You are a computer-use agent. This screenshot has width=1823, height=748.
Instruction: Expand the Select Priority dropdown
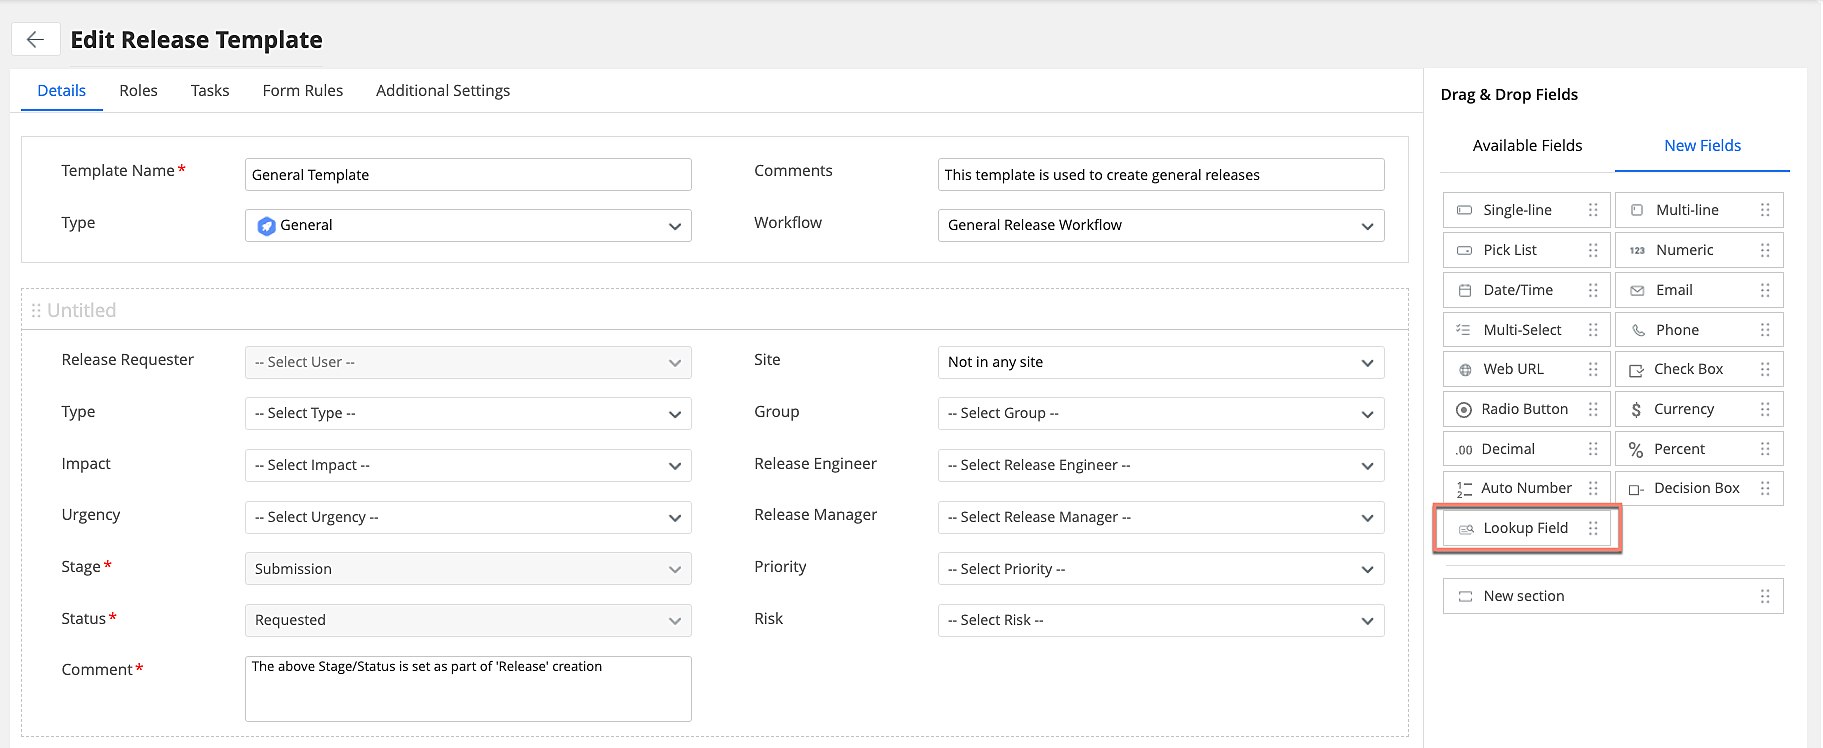tap(1160, 569)
